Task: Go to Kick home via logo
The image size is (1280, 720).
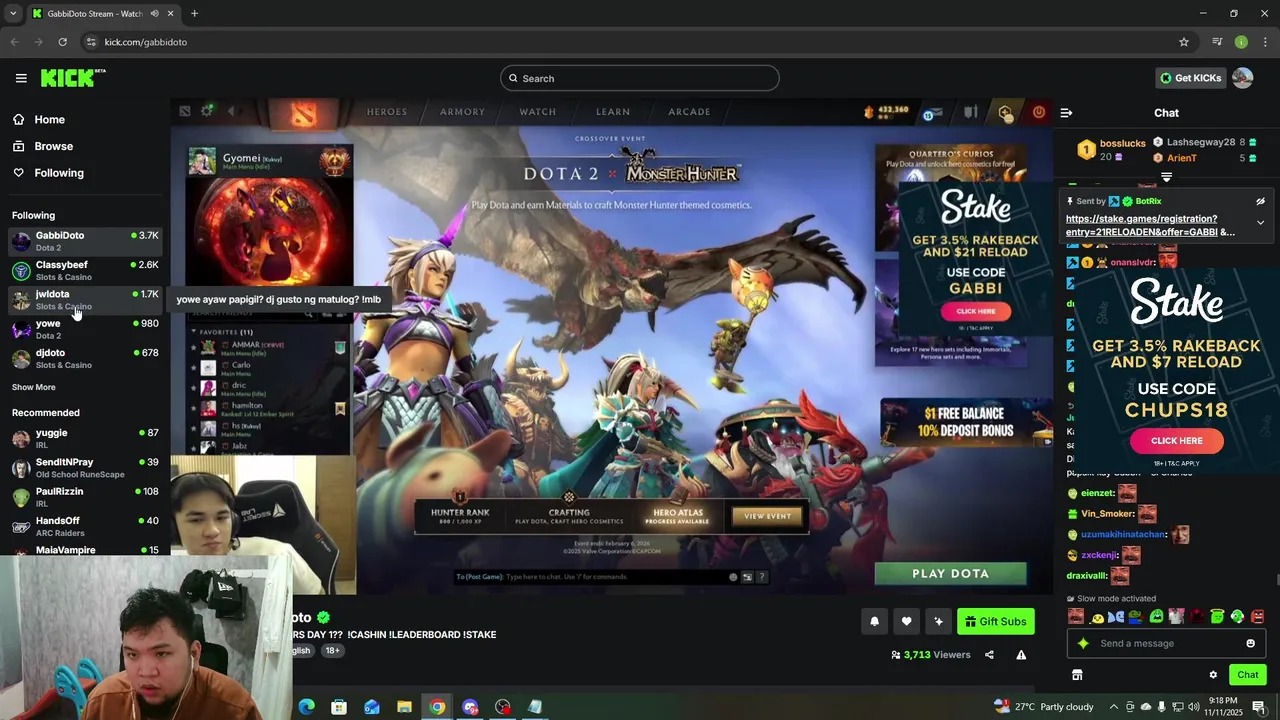Action: click(x=72, y=78)
